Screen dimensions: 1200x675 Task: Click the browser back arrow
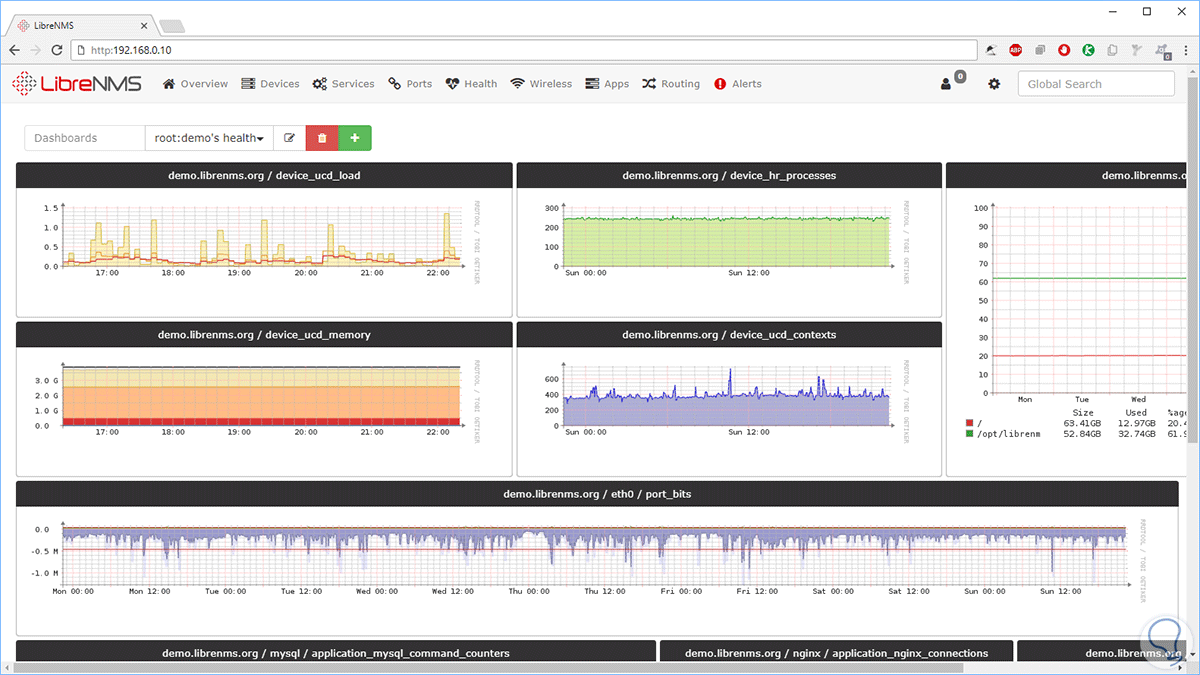[15, 50]
